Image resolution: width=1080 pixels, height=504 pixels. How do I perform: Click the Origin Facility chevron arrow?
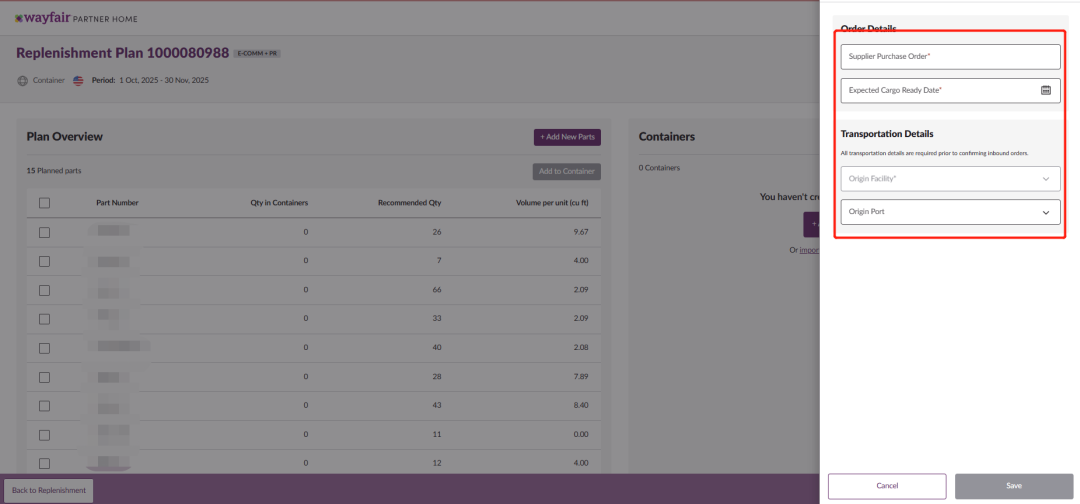tap(1046, 179)
